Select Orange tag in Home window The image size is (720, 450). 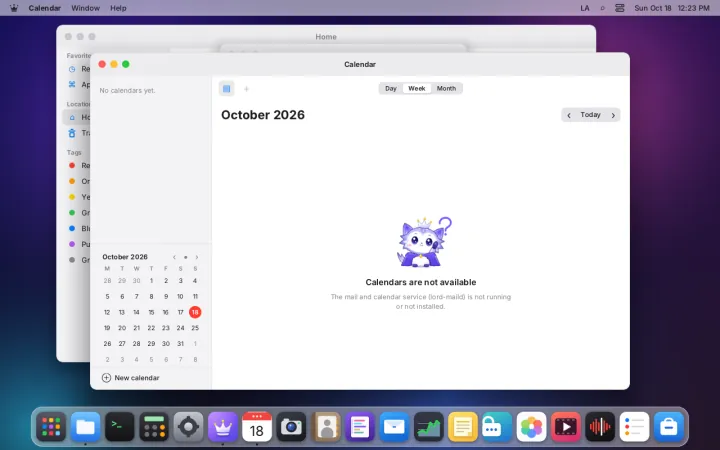[76, 181]
